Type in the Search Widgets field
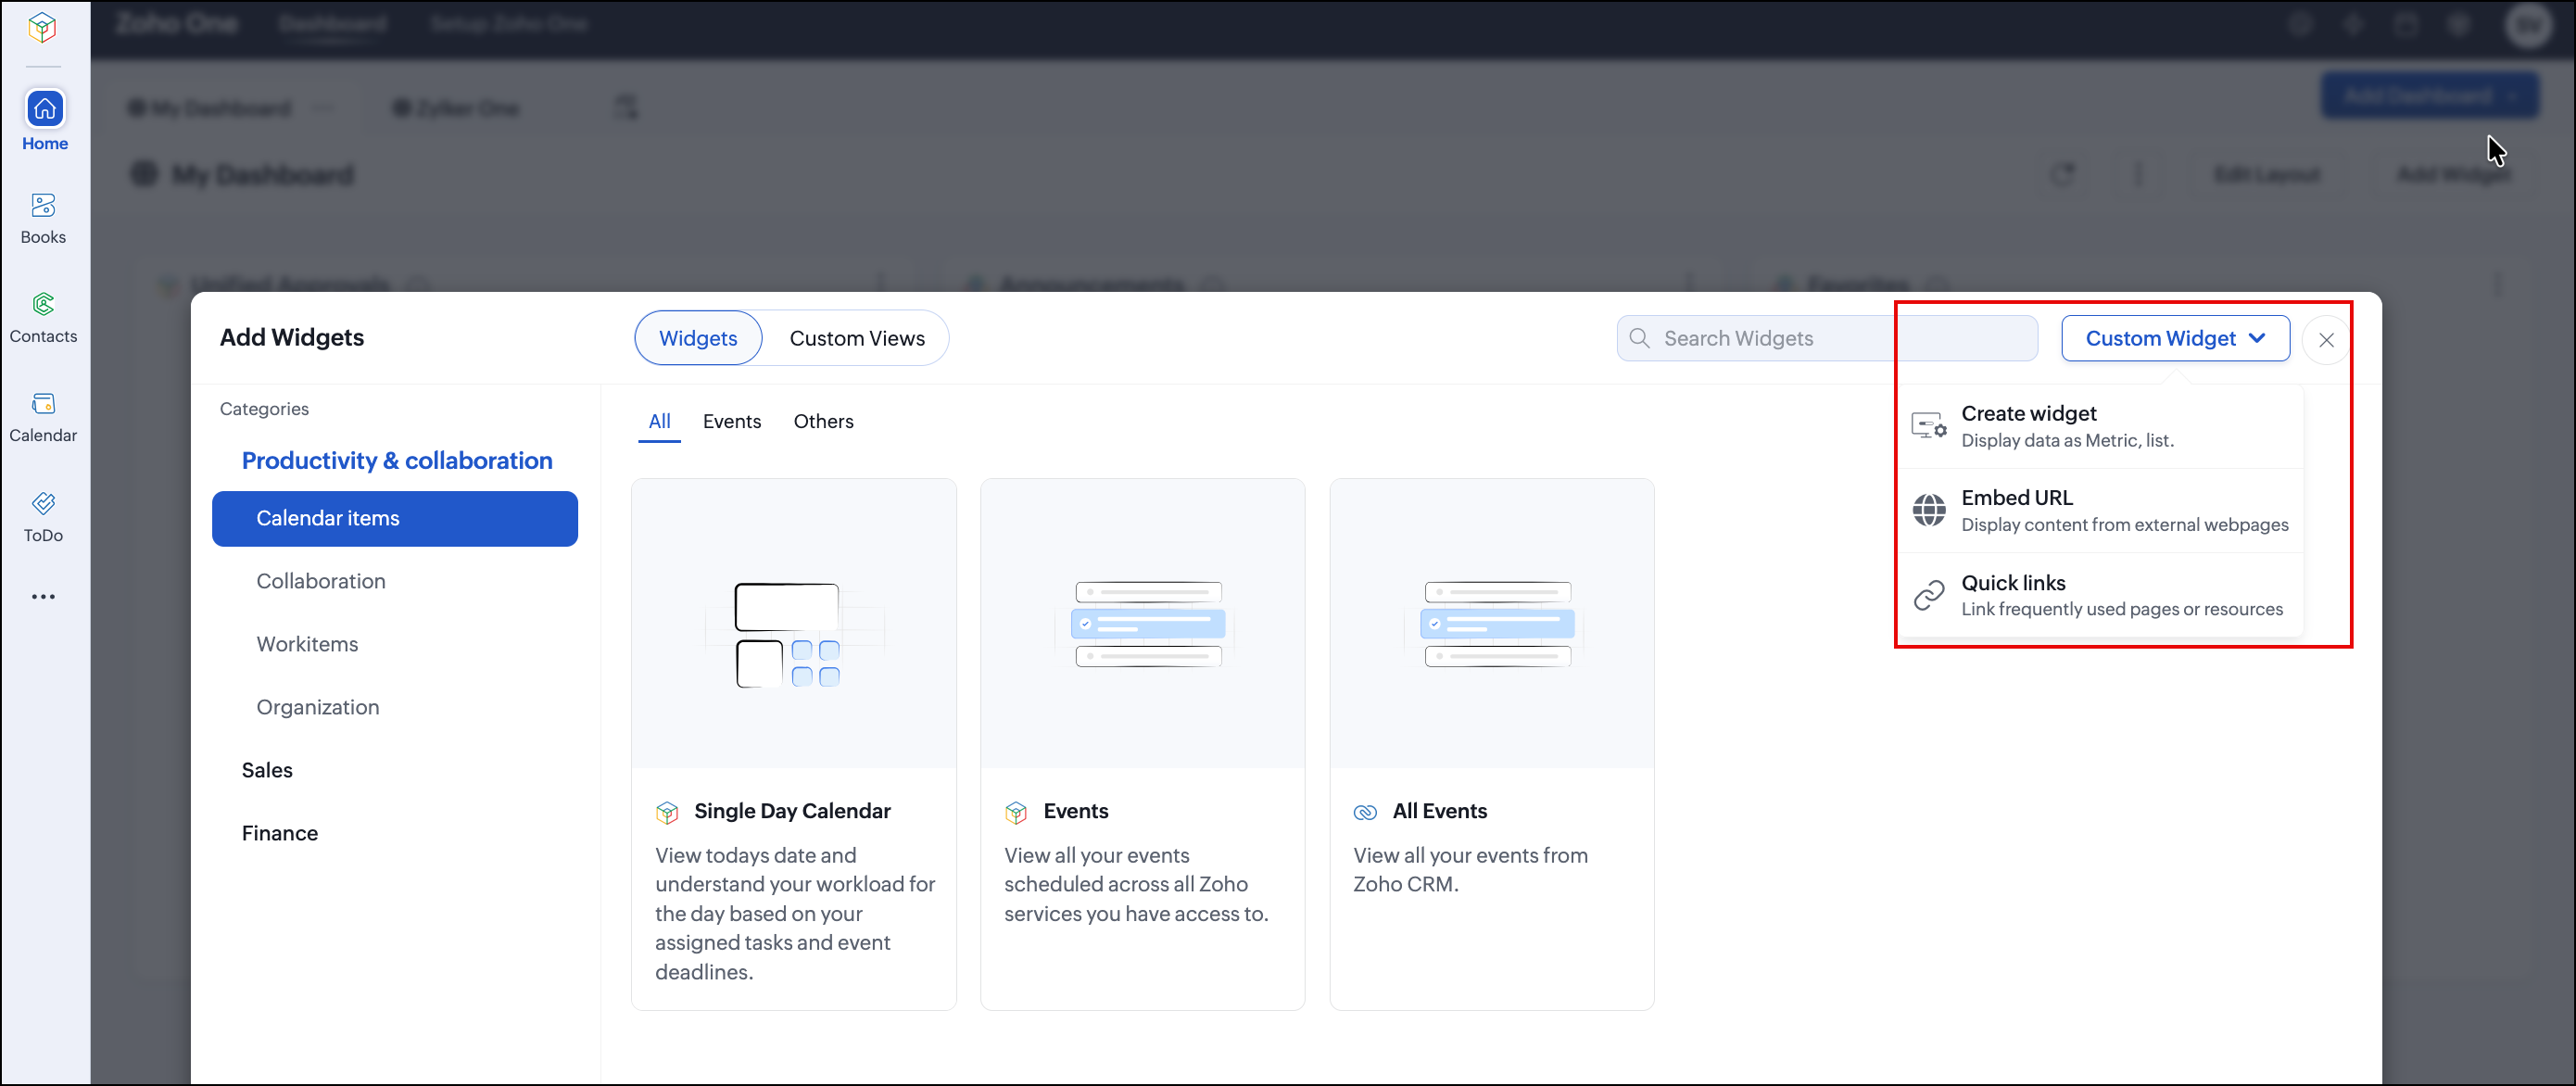 (x=1827, y=338)
